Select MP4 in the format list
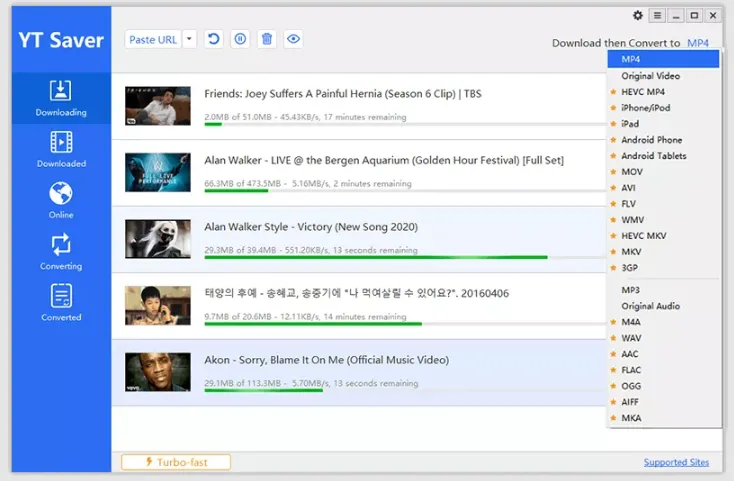This screenshot has height=481, width=734. pyautogui.click(x=663, y=59)
